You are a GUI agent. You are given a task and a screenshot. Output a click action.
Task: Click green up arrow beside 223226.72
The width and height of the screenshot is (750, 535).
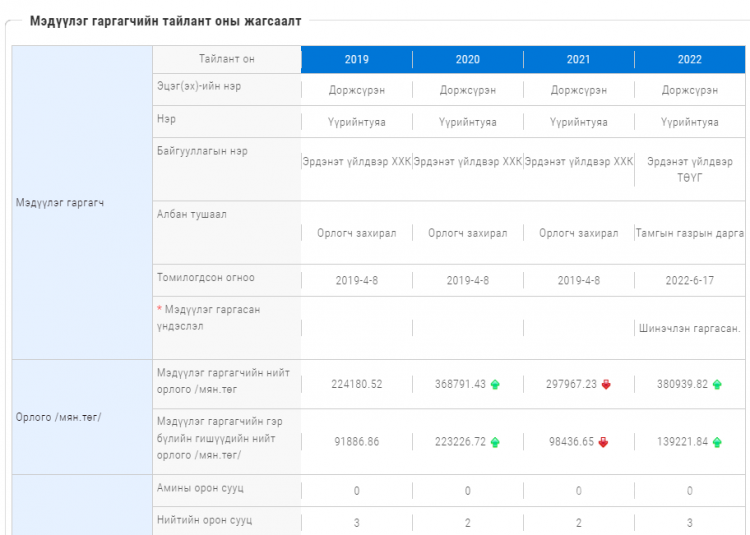(x=495, y=442)
